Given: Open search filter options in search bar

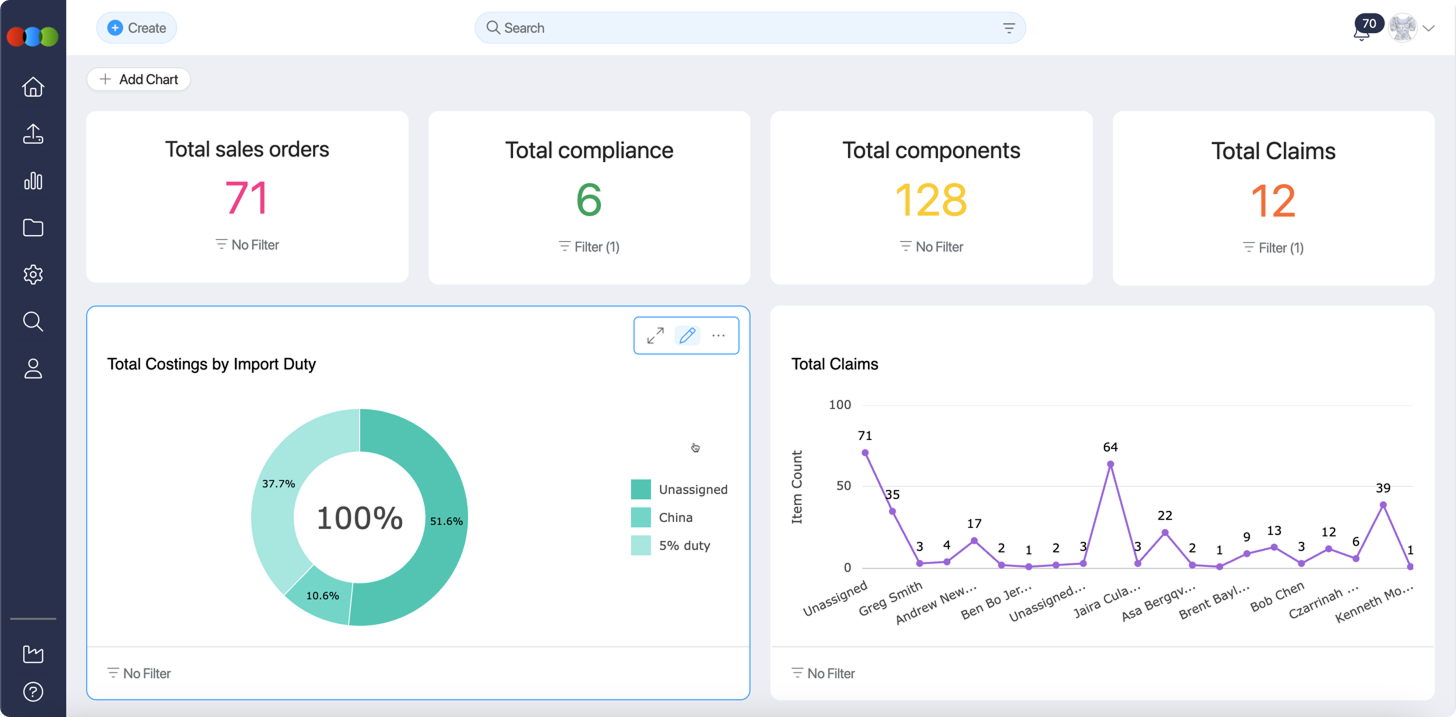Looking at the screenshot, I should (x=1009, y=28).
